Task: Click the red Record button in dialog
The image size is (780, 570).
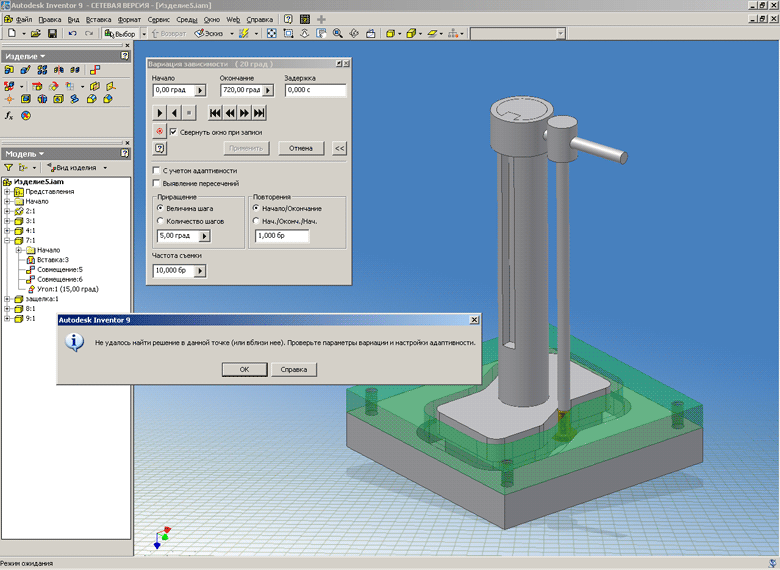Action: pos(159,131)
